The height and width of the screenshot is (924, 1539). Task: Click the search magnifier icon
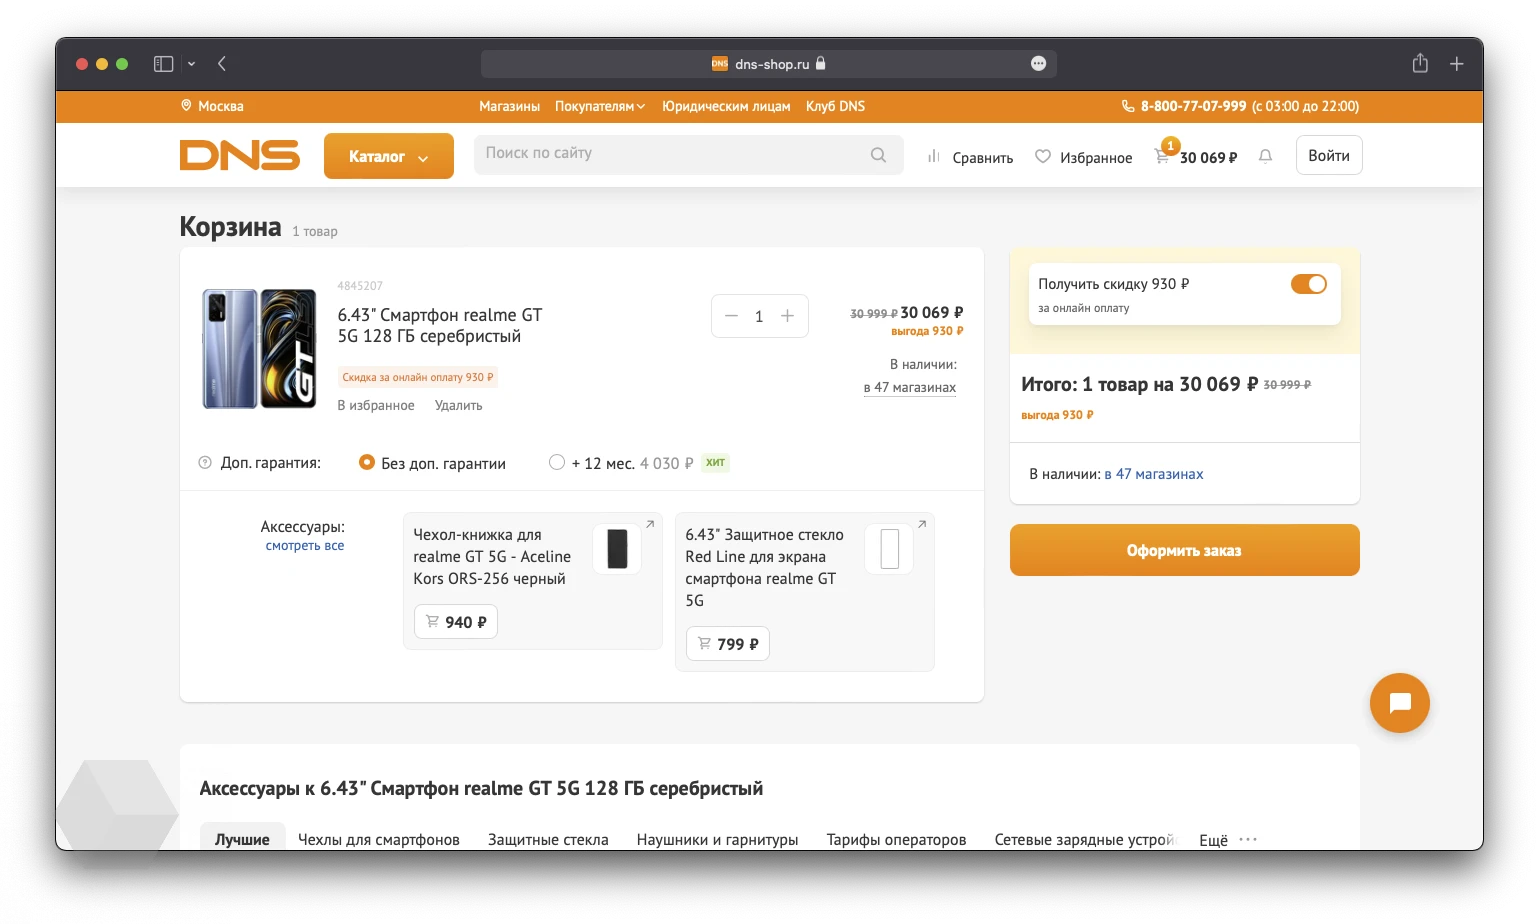coord(878,155)
